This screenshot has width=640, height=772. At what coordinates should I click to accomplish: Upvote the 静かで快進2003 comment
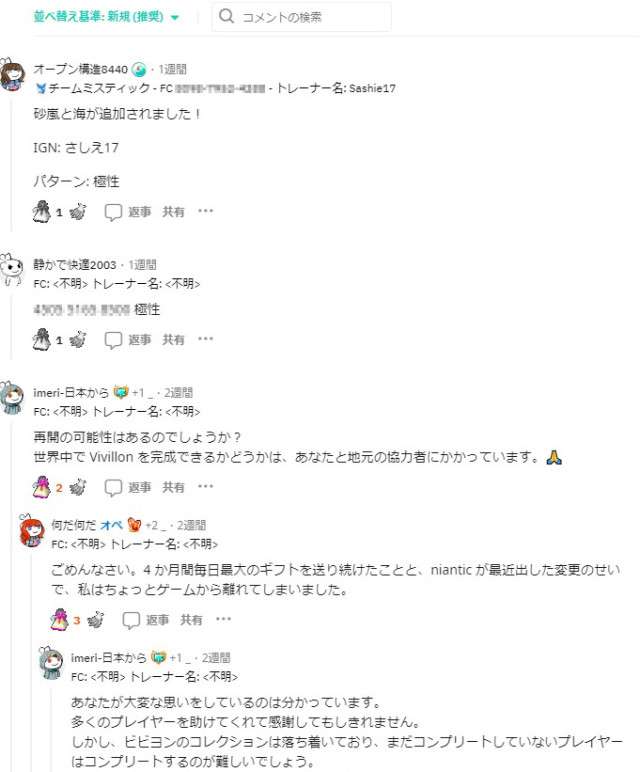pos(42,340)
